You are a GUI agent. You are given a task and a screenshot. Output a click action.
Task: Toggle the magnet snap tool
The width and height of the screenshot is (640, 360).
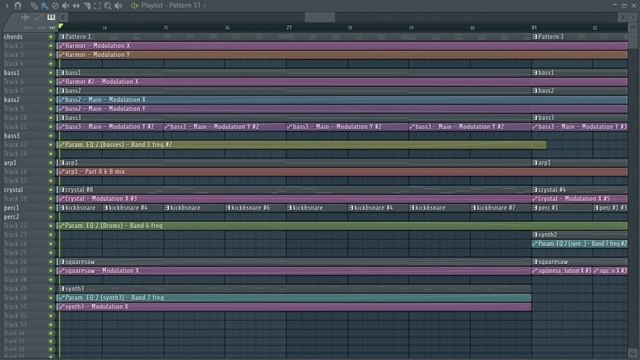[x=18, y=6]
